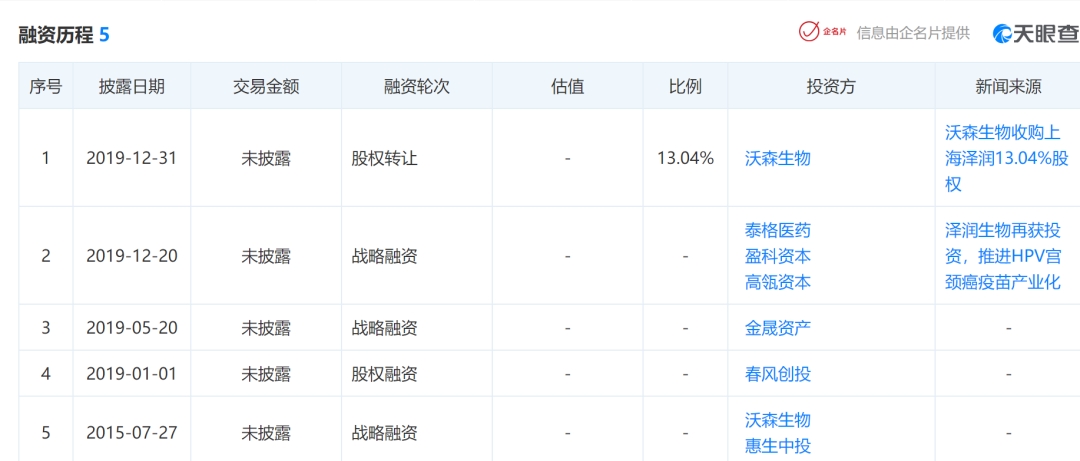Open 沃森生物 investor link in row 5
The height and width of the screenshot is (461, 1080).
[x=778, y=420]
